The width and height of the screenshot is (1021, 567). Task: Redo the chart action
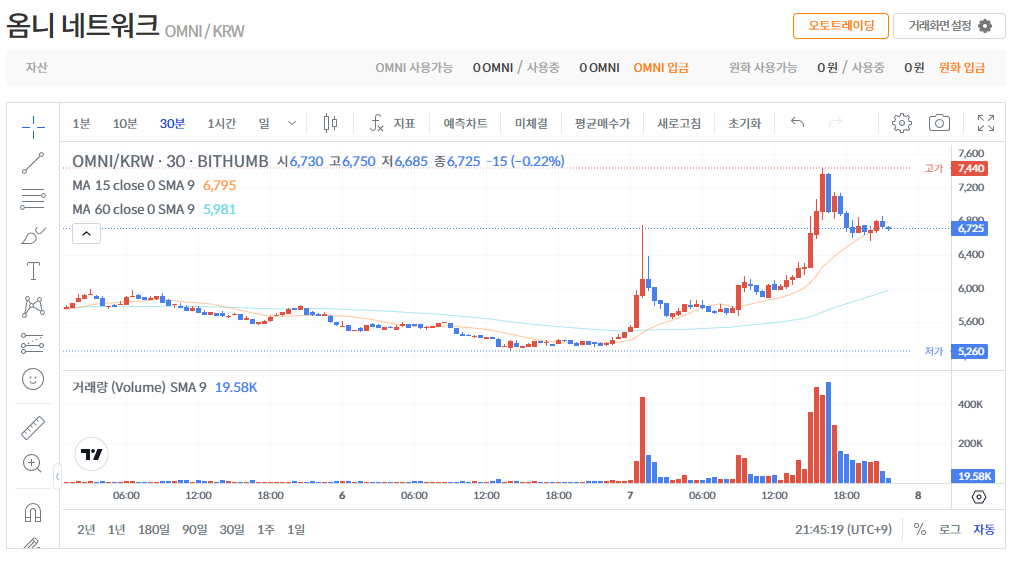pos(835,122)
